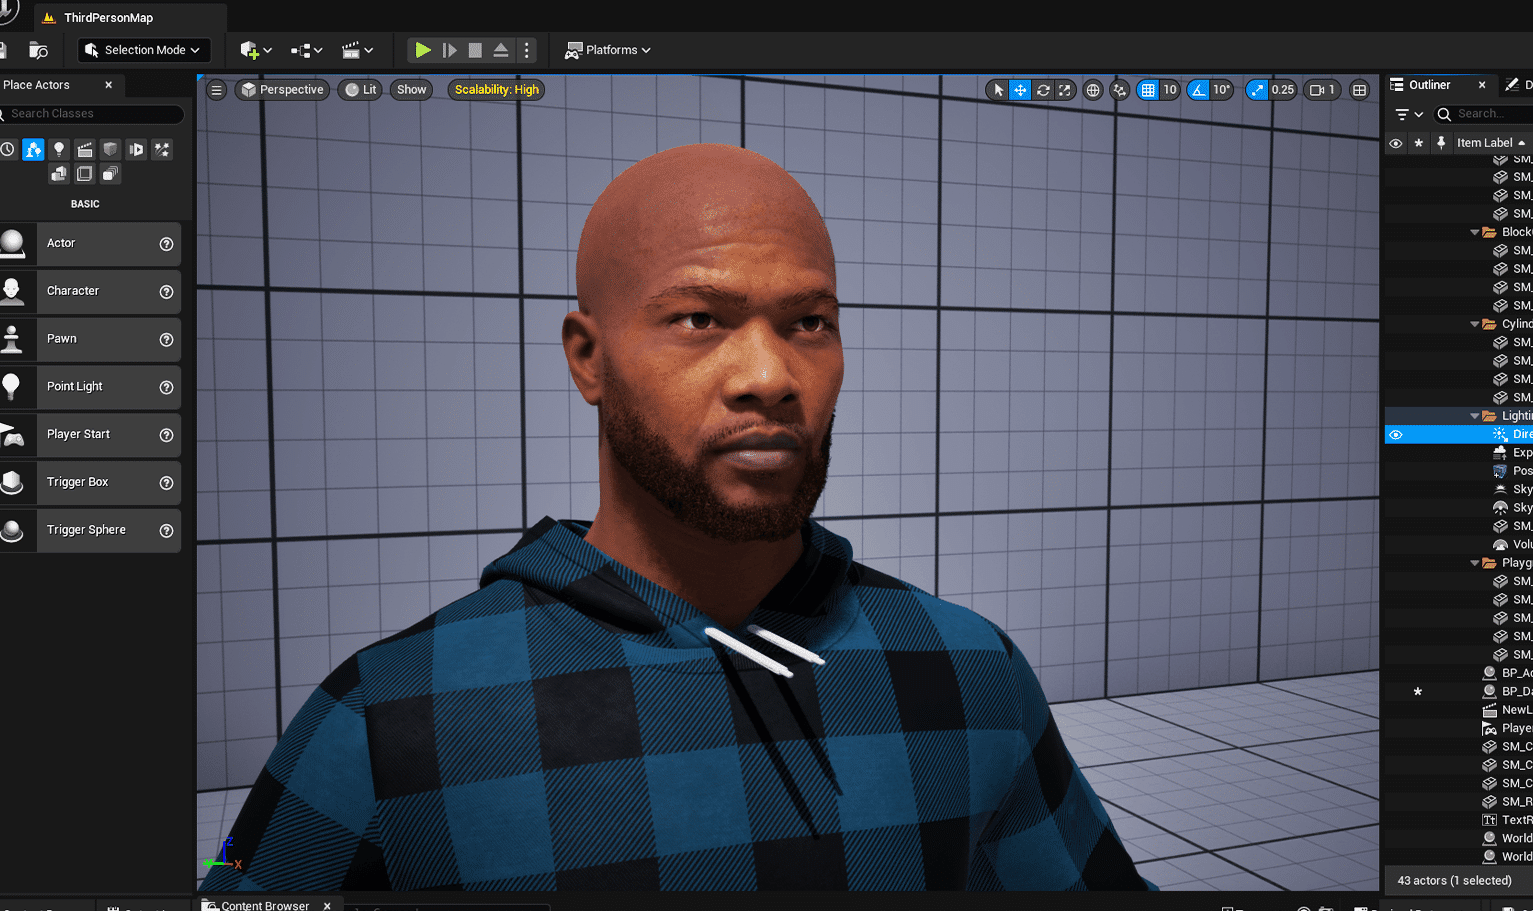
Task: Activate the Rotate gizmo tool
Action: click(1043, 90)
